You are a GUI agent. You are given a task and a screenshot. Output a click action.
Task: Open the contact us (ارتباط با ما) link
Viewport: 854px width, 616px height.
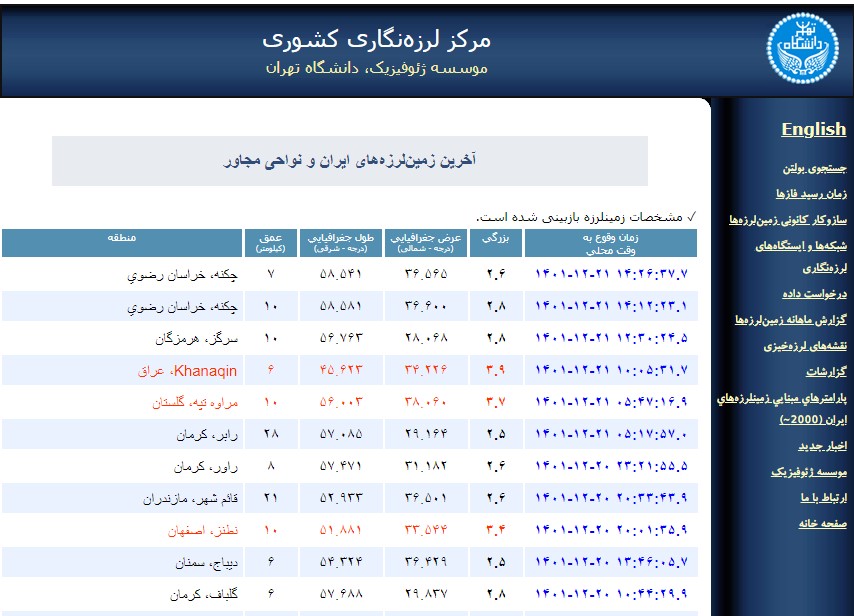coord(822,497)
